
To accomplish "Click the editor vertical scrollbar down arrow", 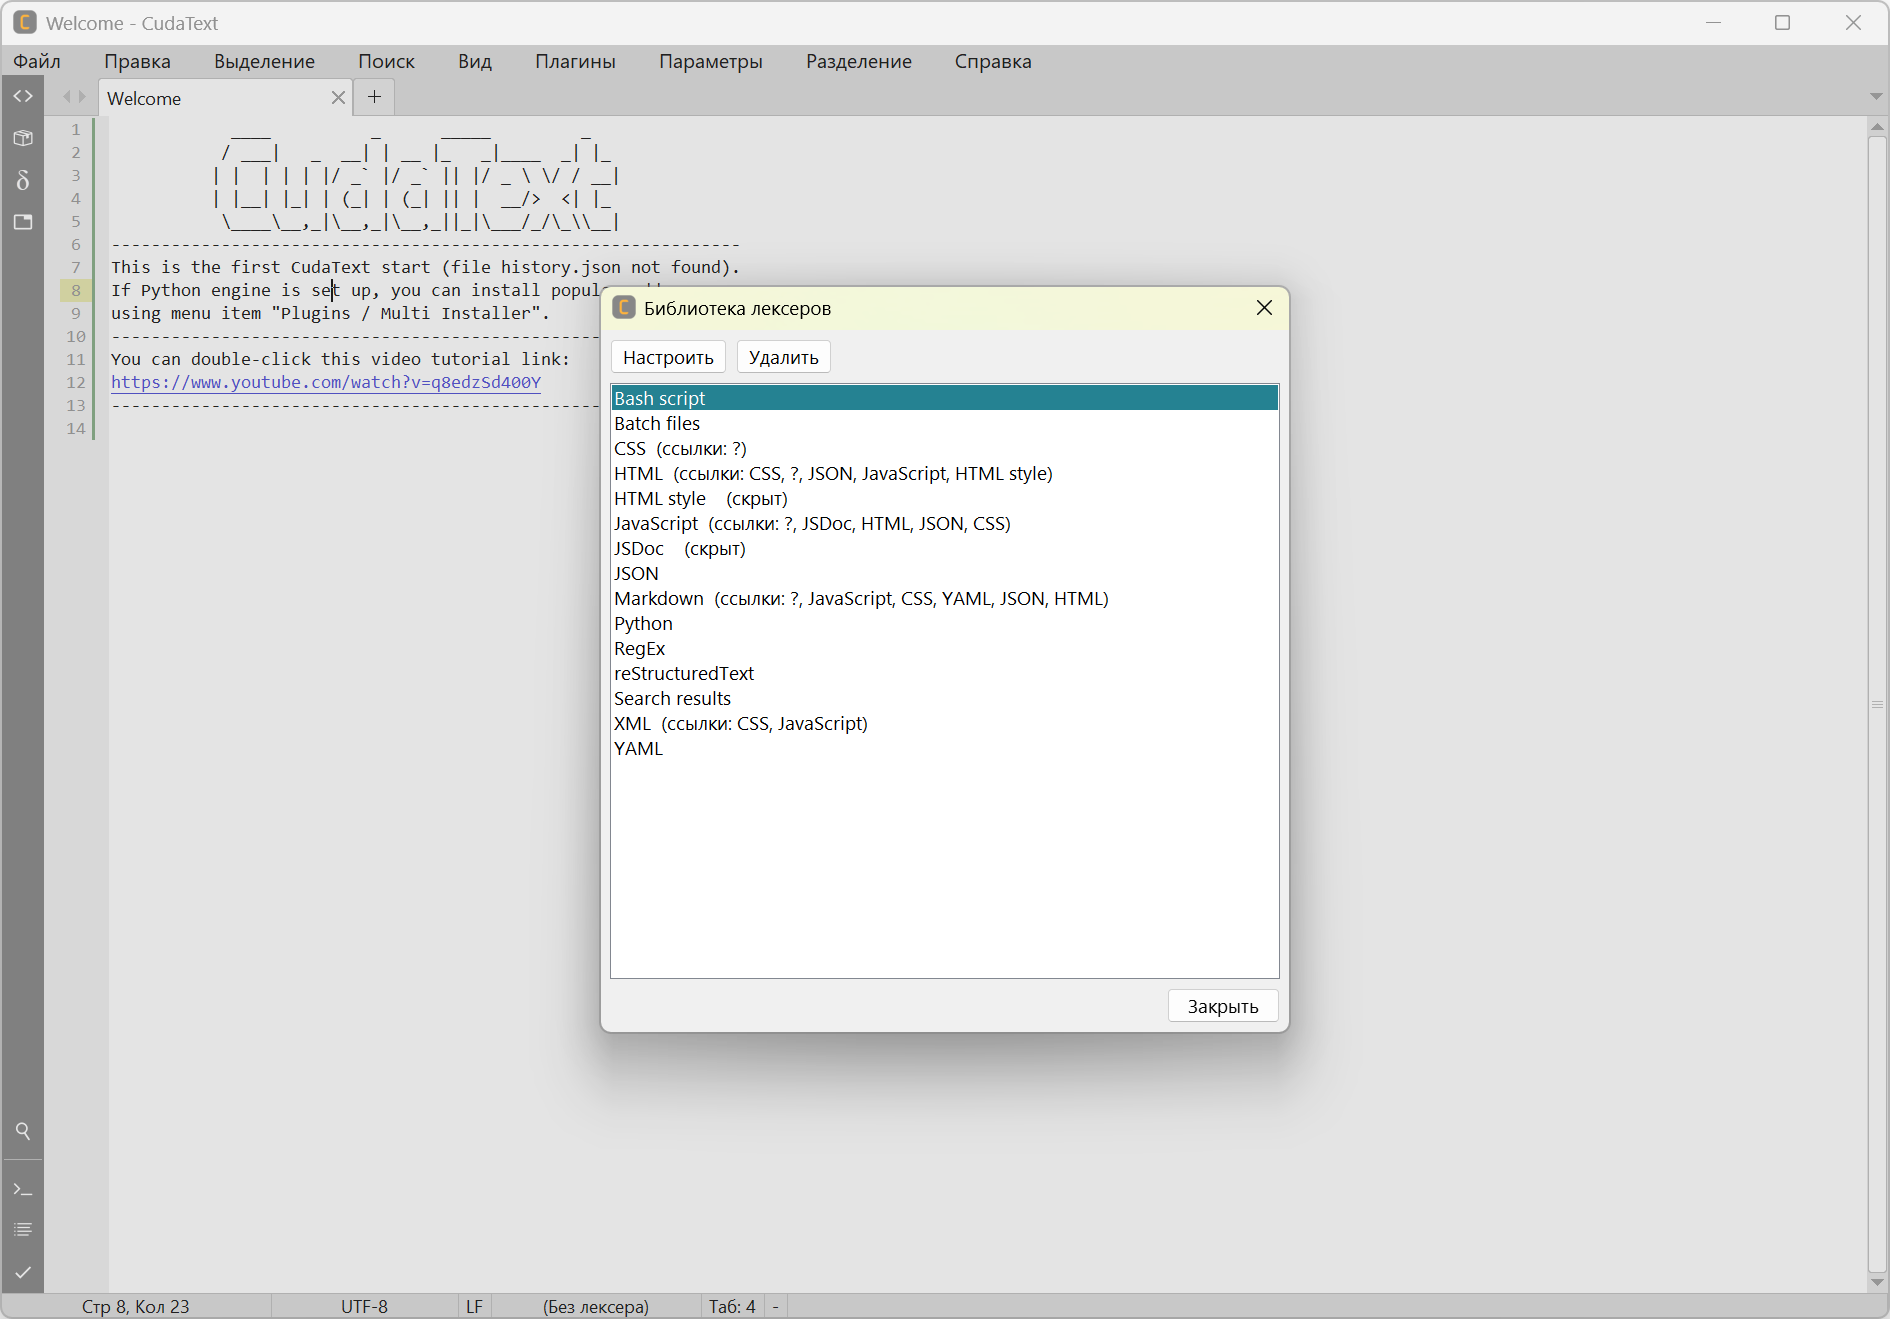I will point(1877,1282).
